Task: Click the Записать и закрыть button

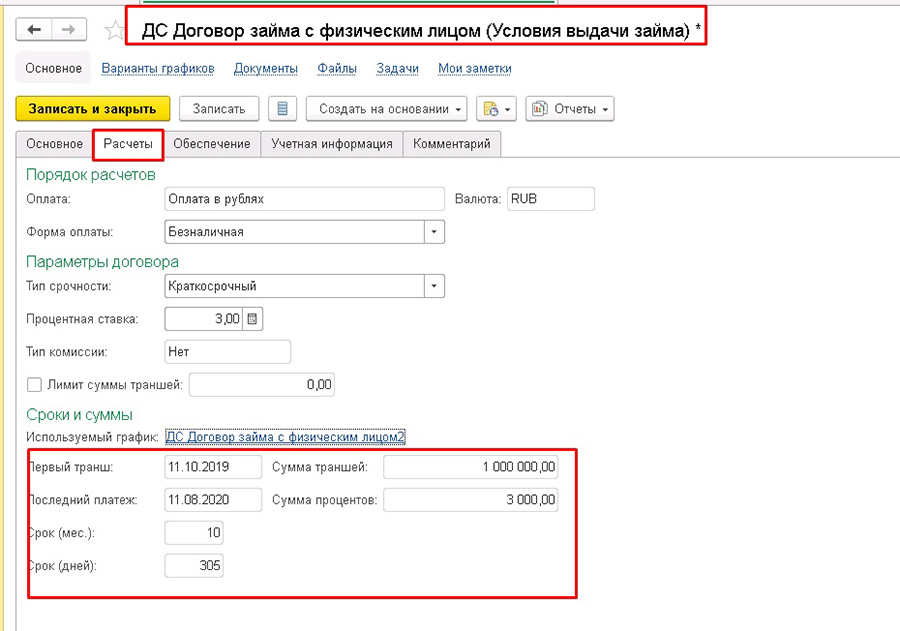Action: point(93,108)
